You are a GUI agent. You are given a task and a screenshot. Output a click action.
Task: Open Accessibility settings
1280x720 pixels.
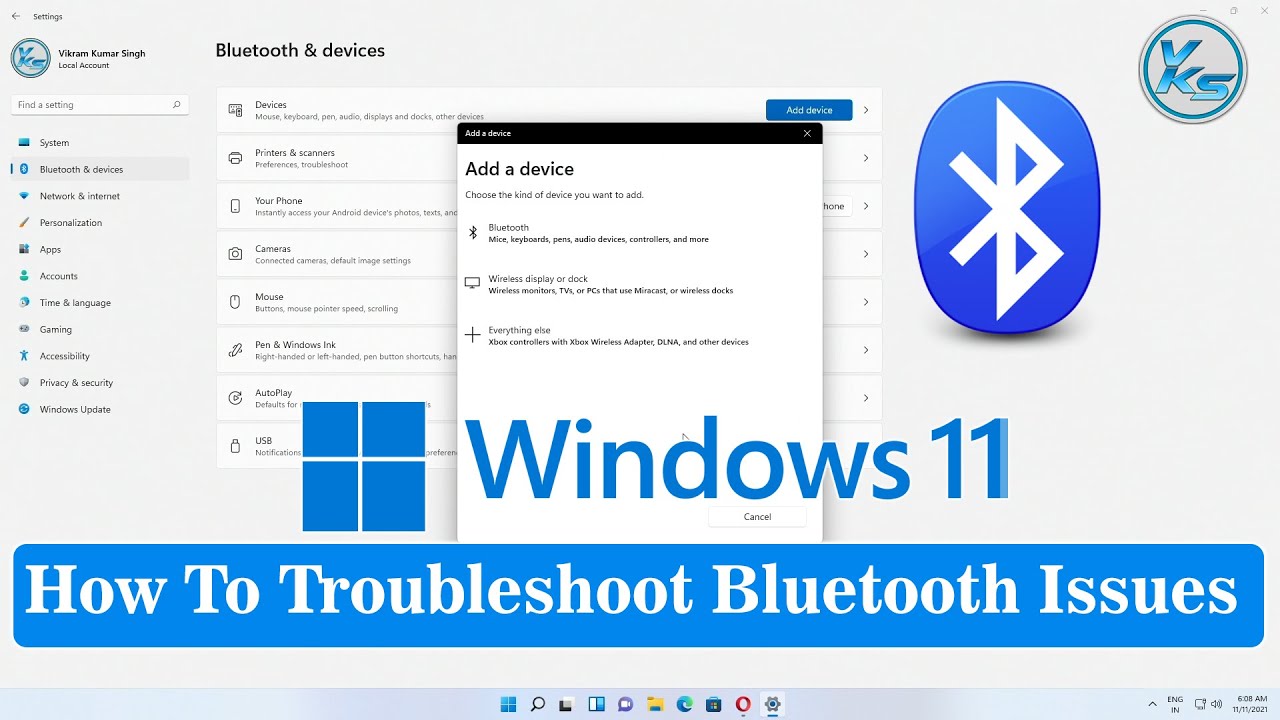(100, 356)
